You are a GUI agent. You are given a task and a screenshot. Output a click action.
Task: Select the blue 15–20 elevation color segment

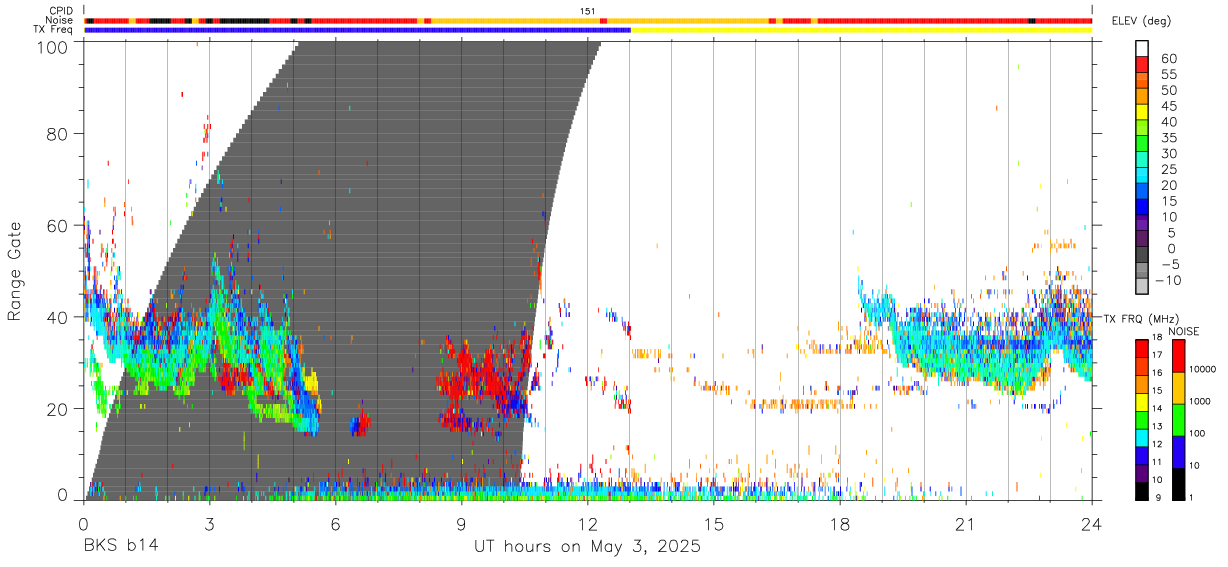click(1142, 193)
